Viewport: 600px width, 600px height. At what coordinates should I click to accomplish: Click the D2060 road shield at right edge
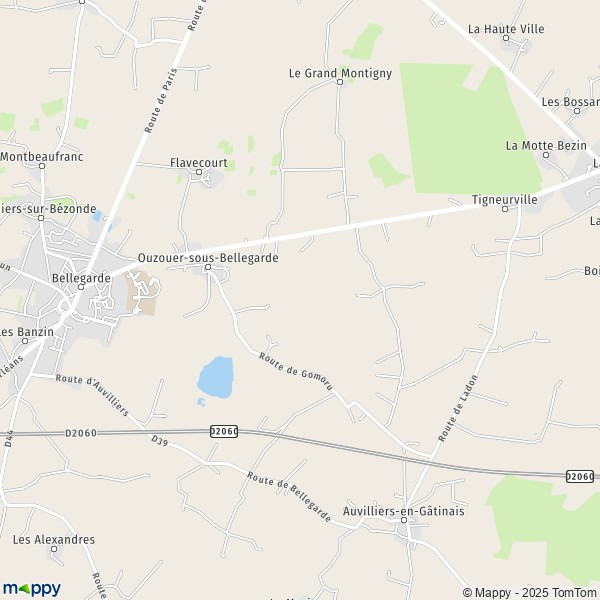point(579,476)
